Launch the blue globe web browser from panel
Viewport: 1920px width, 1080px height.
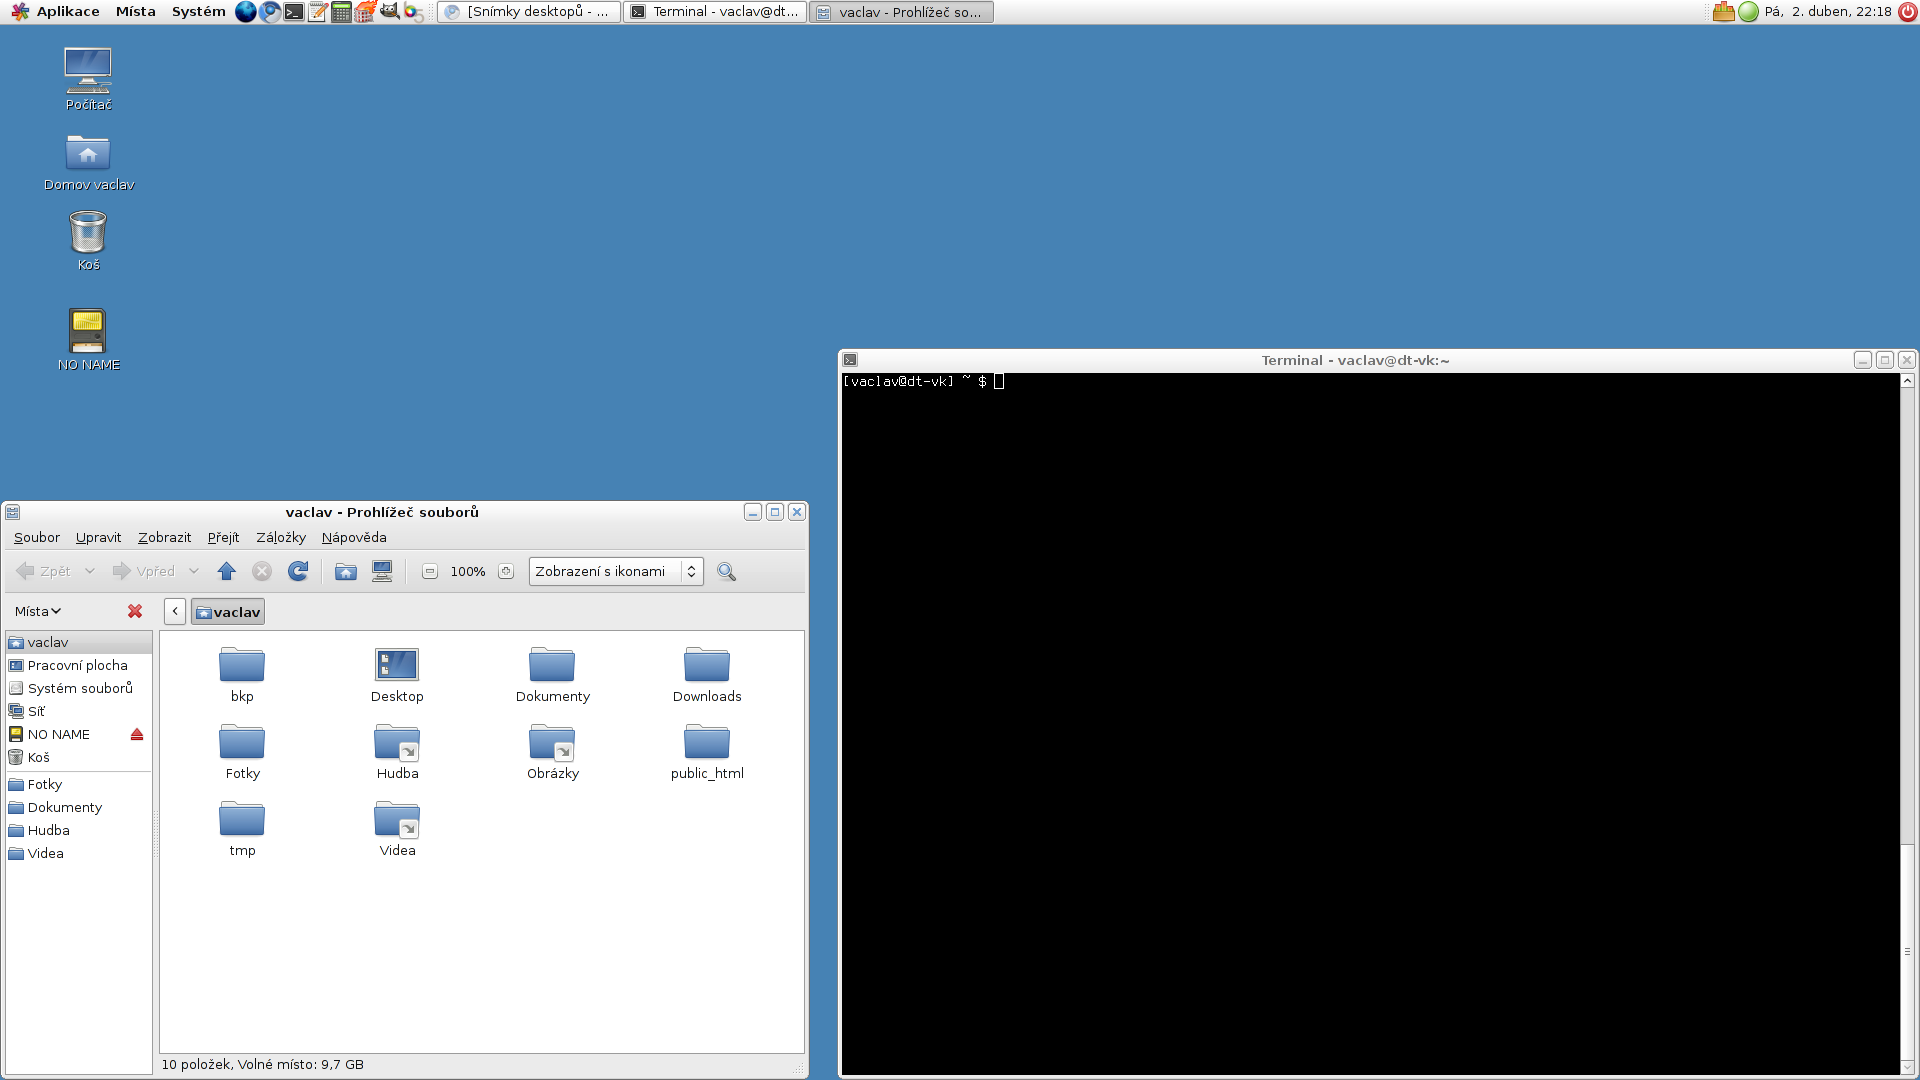246,12
